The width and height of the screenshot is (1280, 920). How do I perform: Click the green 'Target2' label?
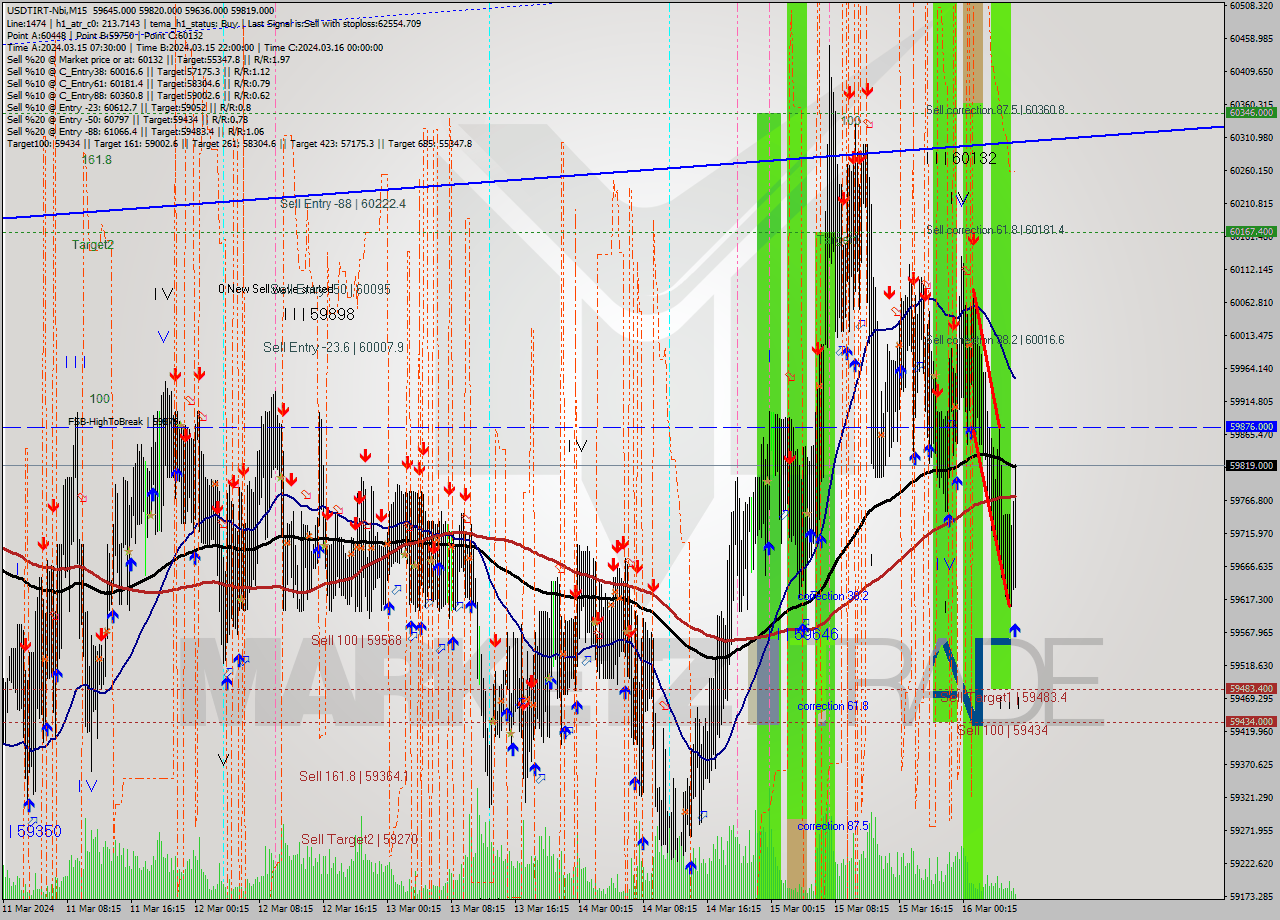click(92, 244)
